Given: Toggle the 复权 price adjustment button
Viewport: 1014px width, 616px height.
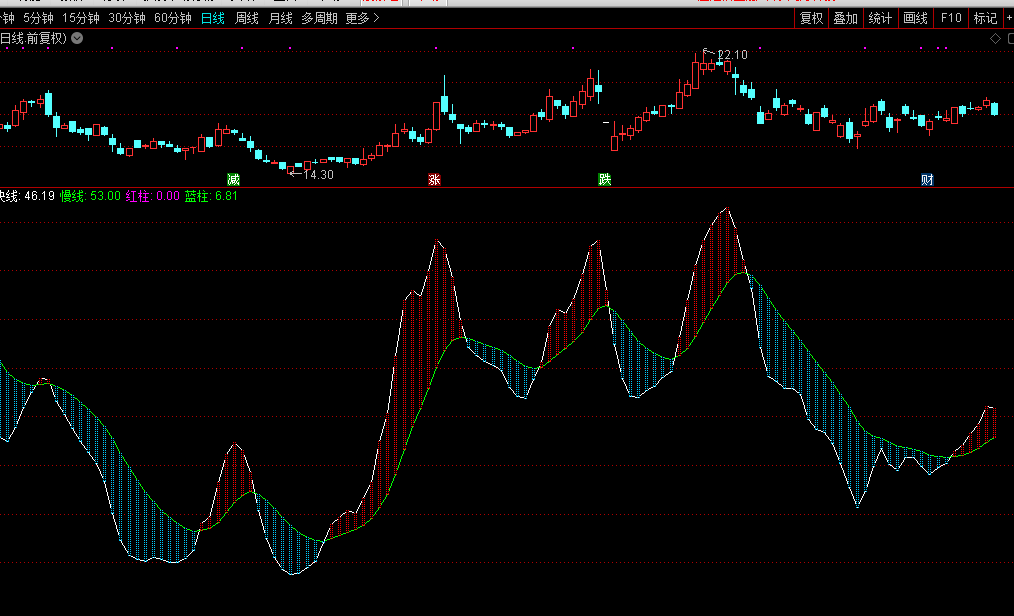Looking at the screenshot, I should (811, 18).
